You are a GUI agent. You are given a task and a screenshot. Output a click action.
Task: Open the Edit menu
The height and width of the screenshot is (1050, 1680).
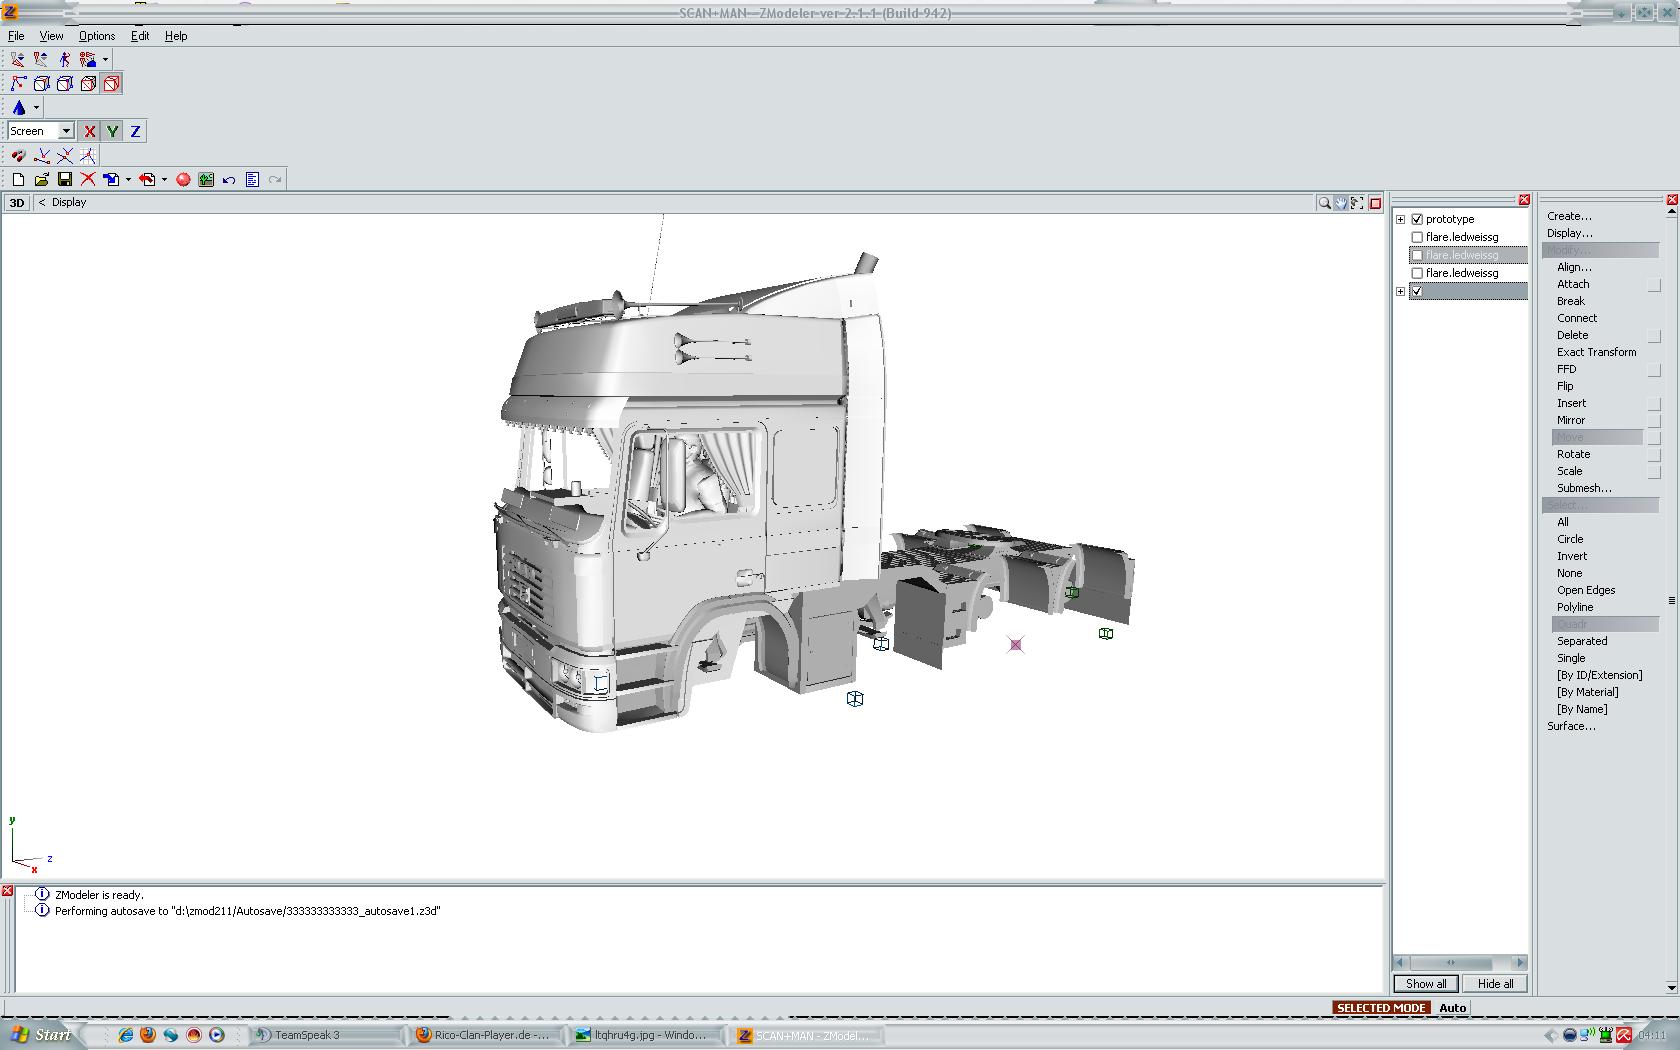(140, 36)
